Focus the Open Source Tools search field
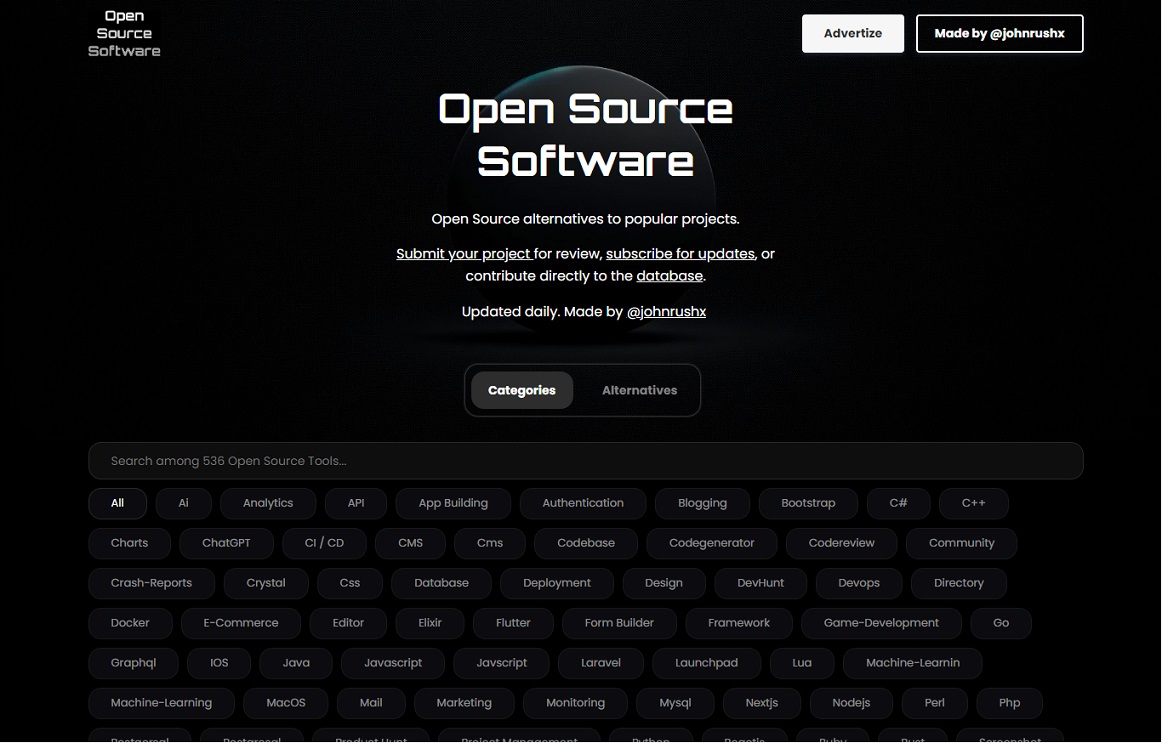Viewport: 1162px width, 743px height. [585, 461]
